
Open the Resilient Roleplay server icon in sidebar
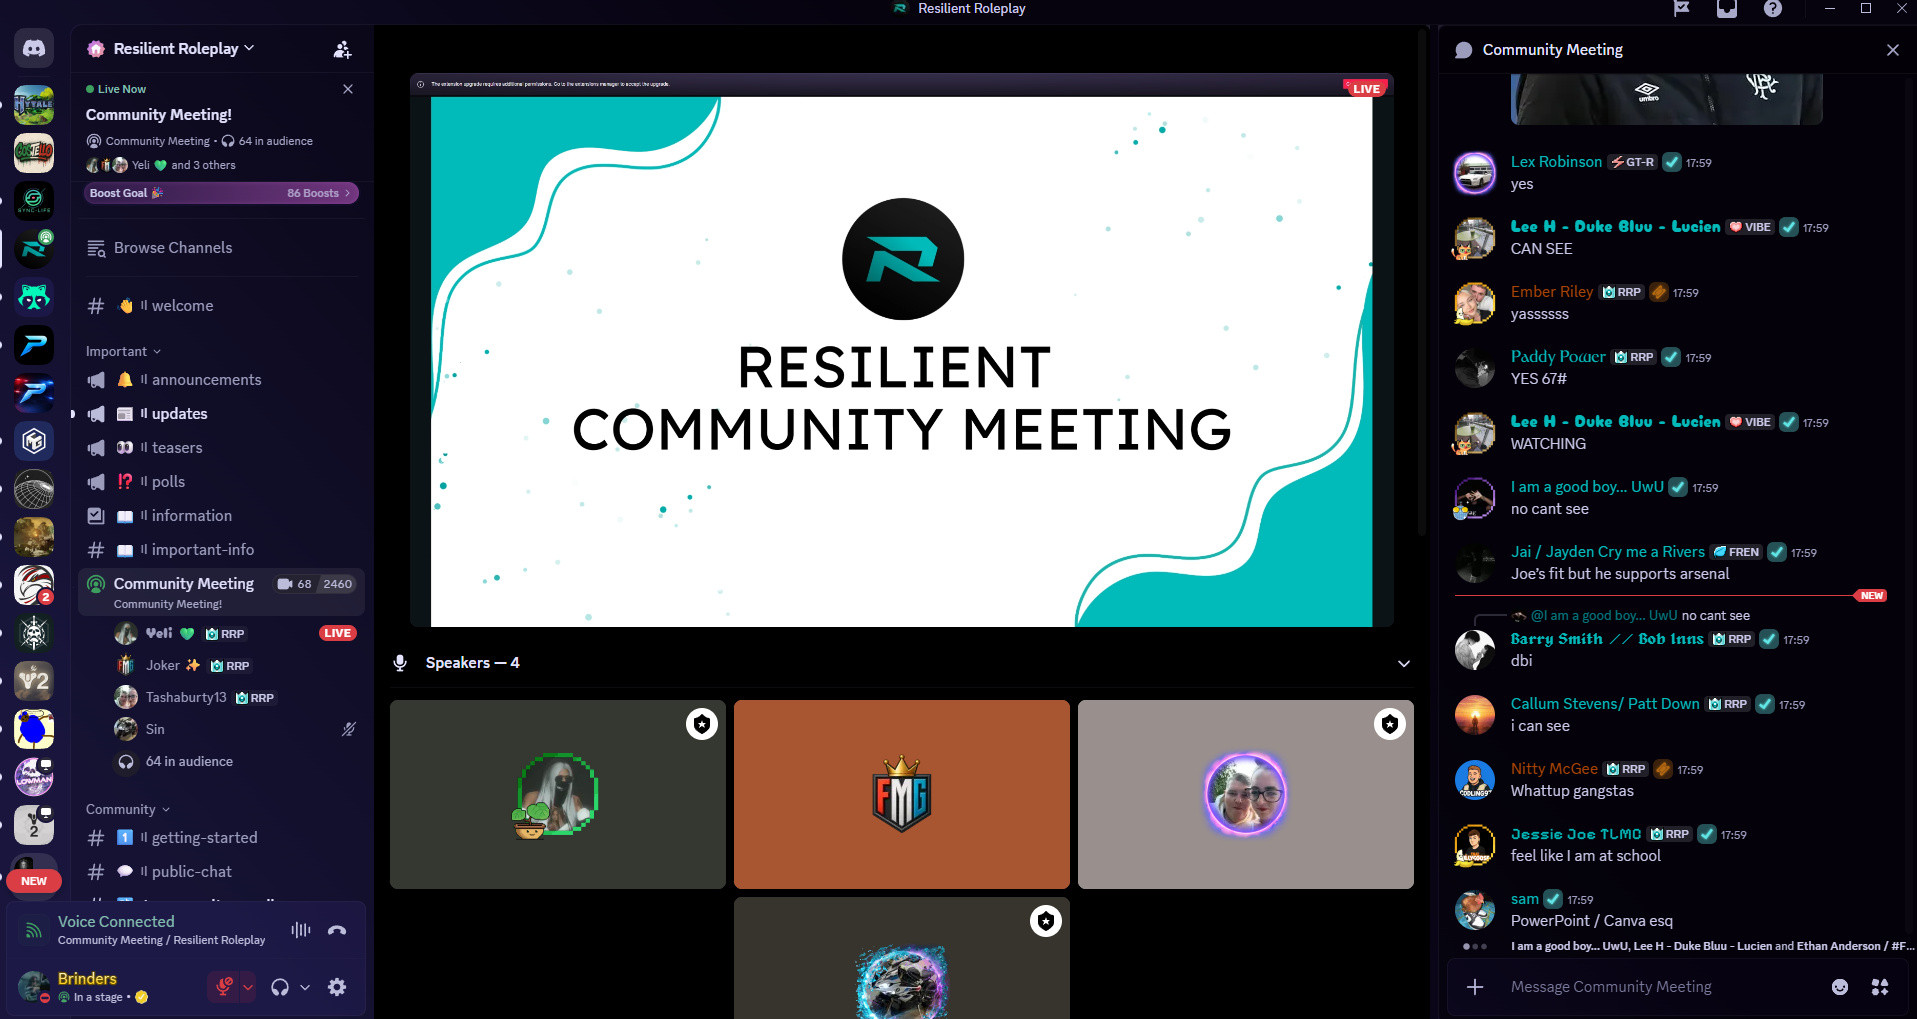34,249
